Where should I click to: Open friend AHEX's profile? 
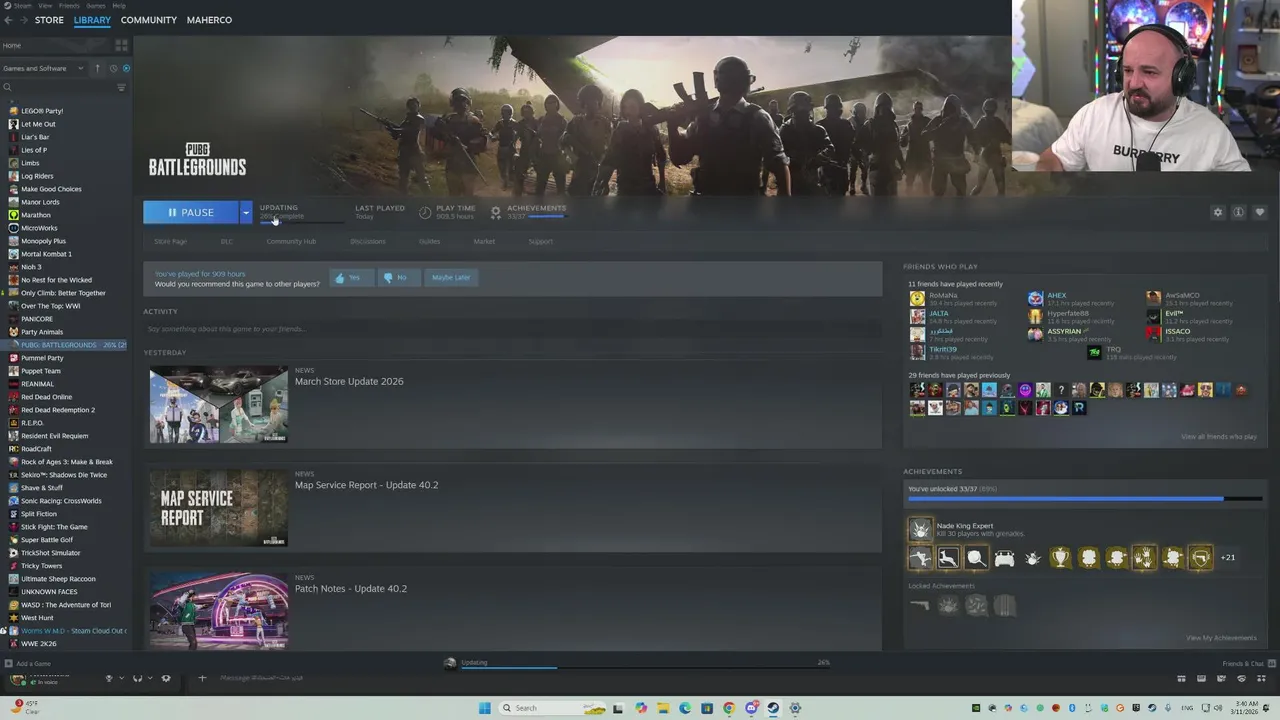(x=1057, y=296)
